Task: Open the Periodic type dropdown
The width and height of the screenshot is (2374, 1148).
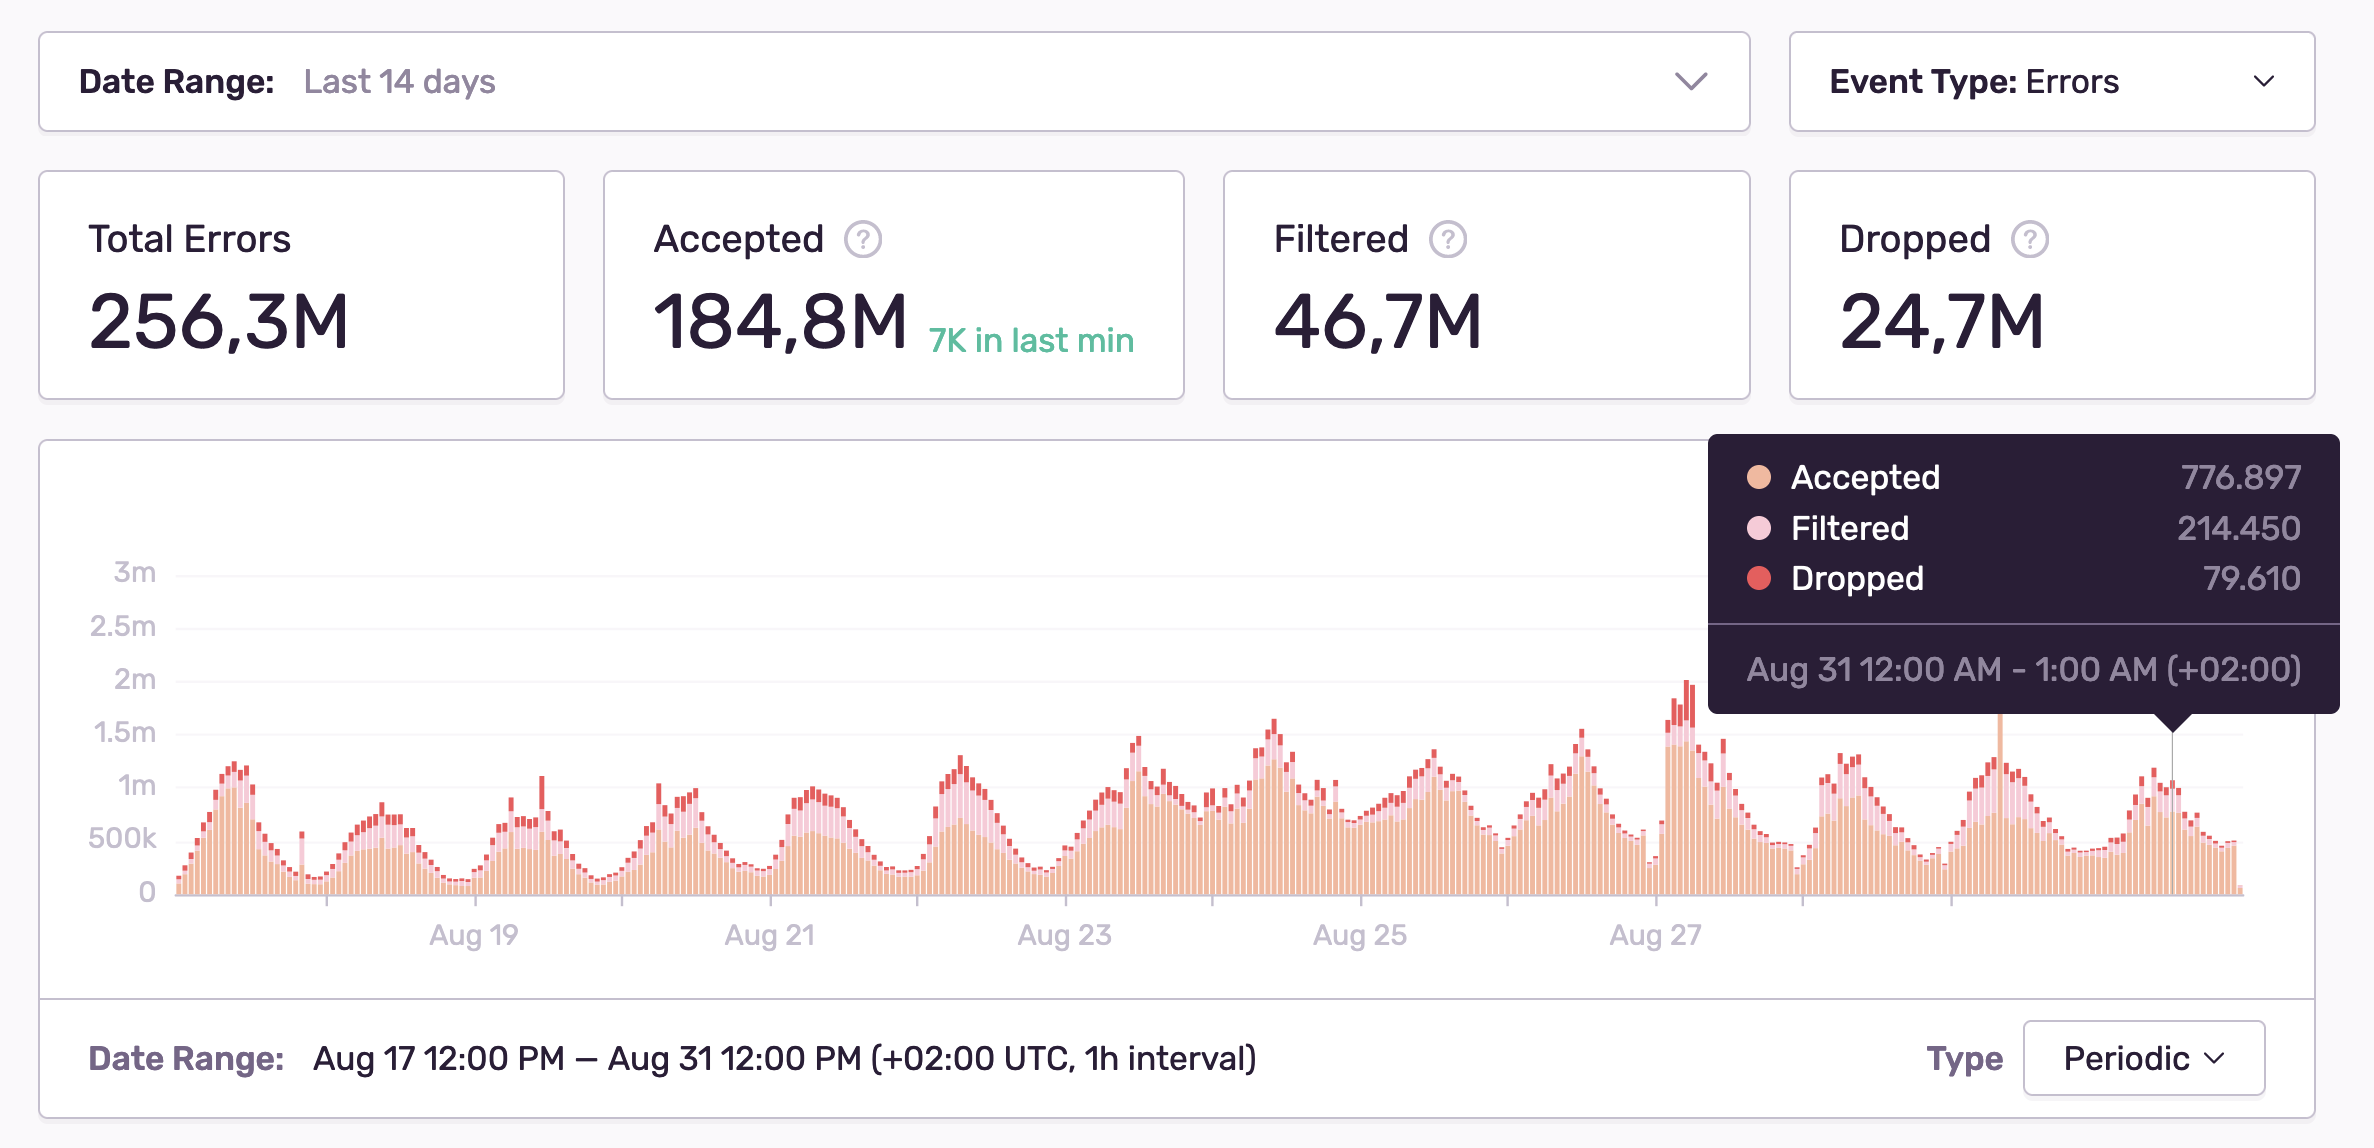Action: [2144, 1058]
